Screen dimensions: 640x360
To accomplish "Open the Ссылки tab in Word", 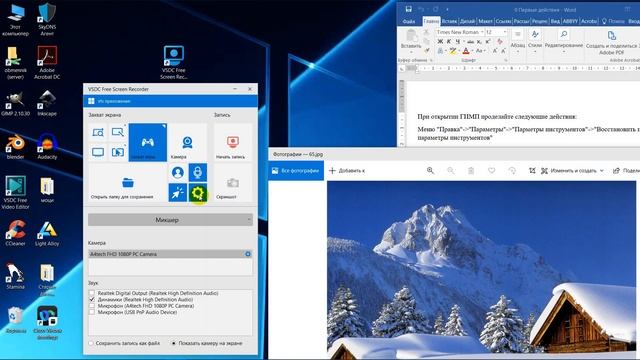I will (x=503, y=21).
